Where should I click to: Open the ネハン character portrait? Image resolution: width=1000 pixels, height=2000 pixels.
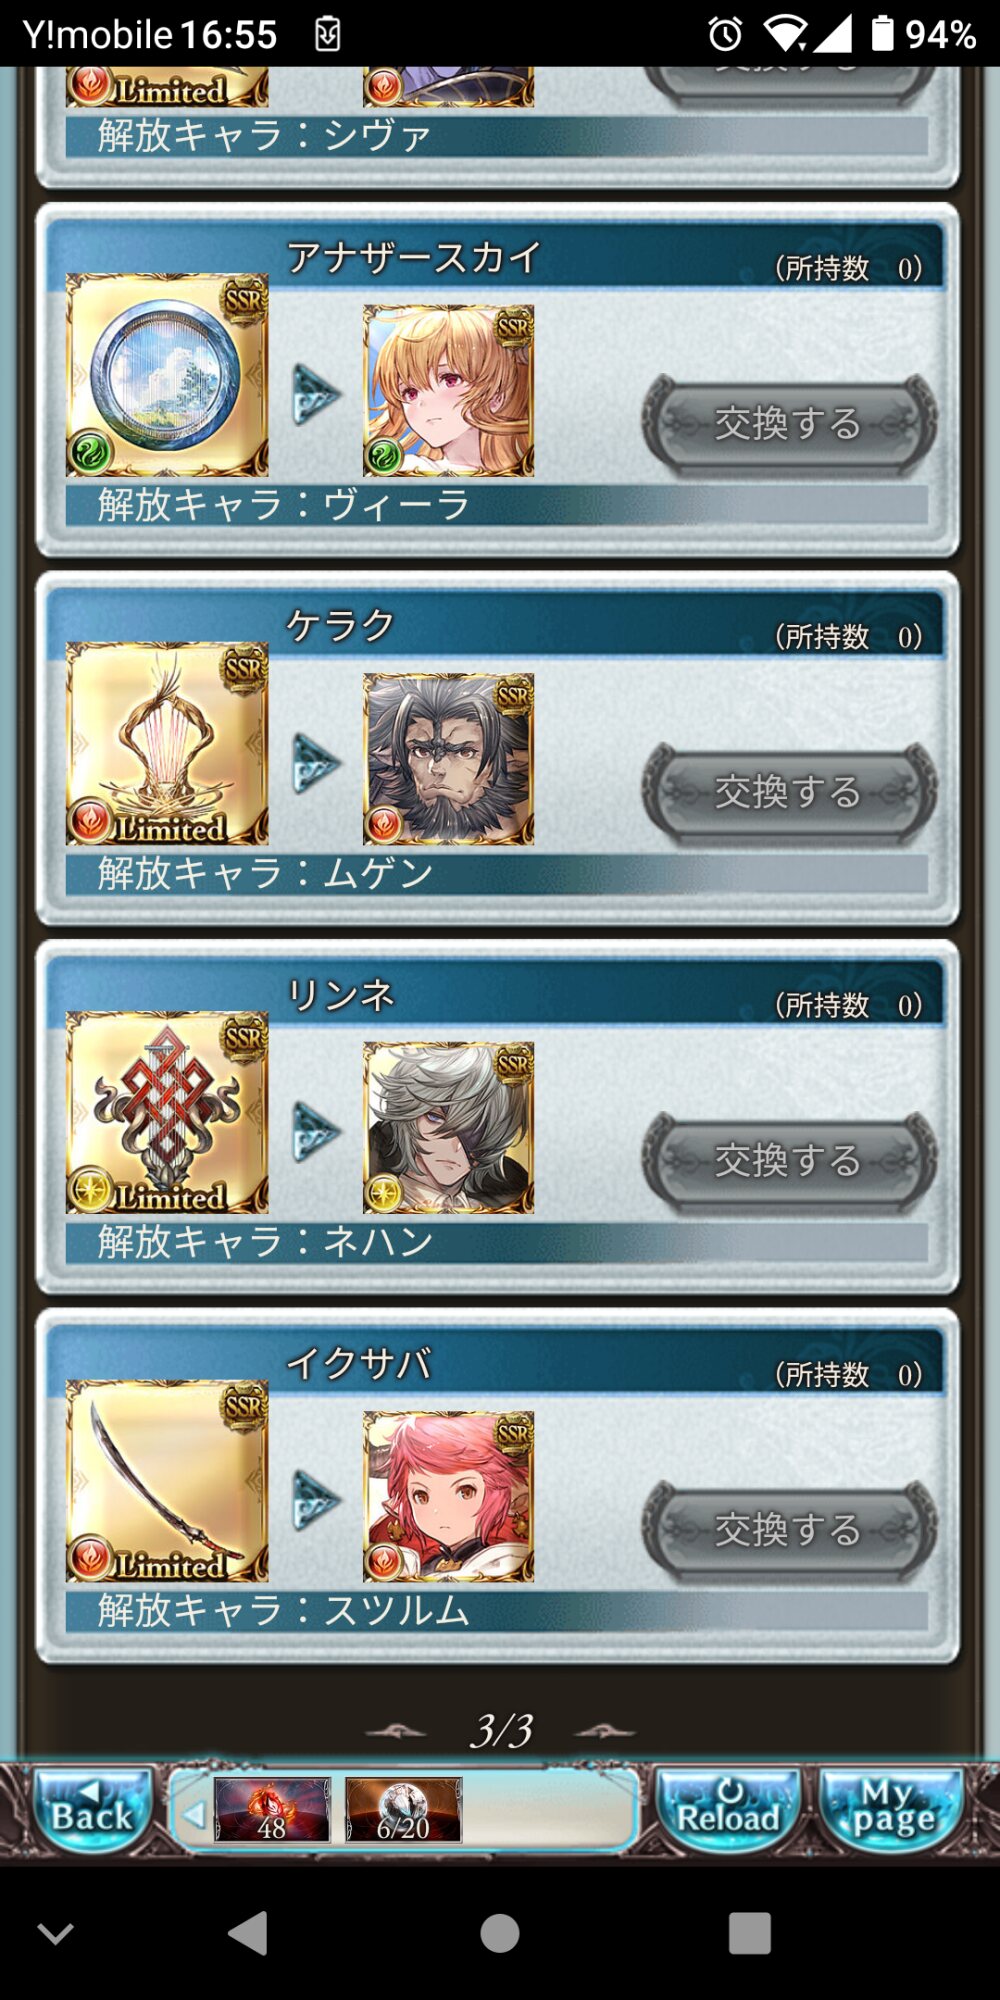[x=448, y=1128]
